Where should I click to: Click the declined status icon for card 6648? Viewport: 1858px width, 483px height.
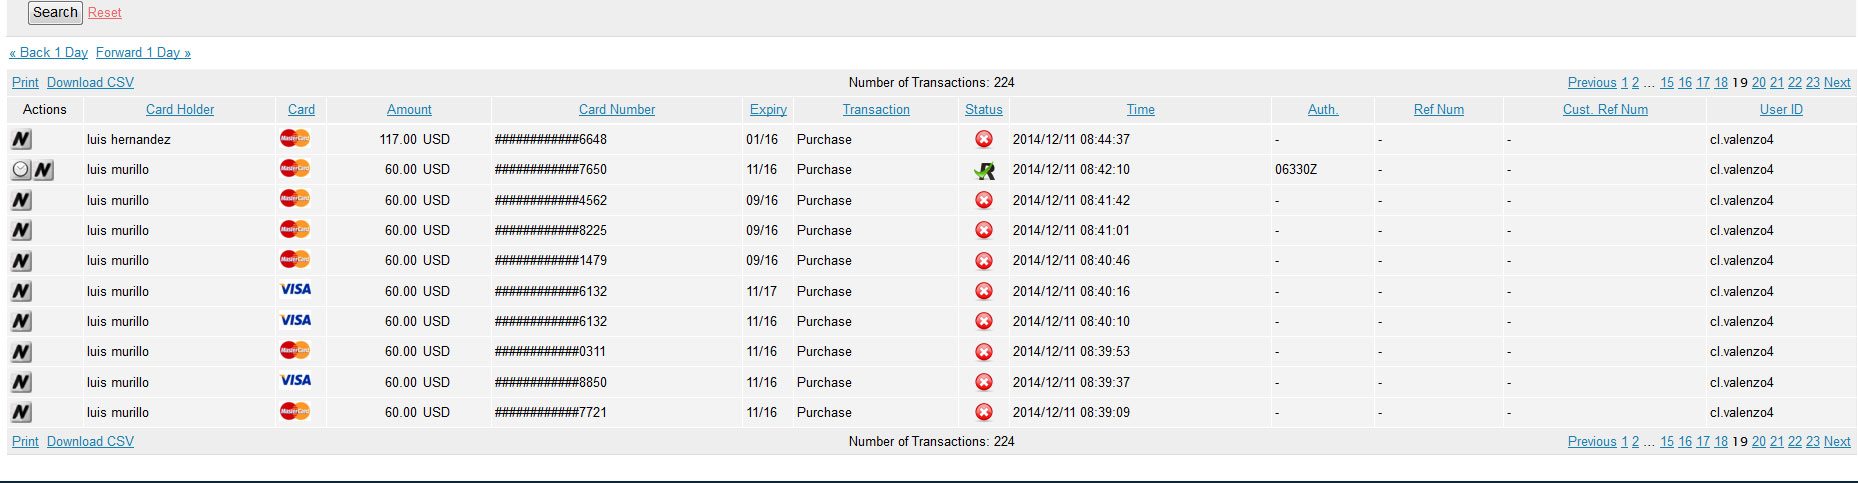pos(984,139)
